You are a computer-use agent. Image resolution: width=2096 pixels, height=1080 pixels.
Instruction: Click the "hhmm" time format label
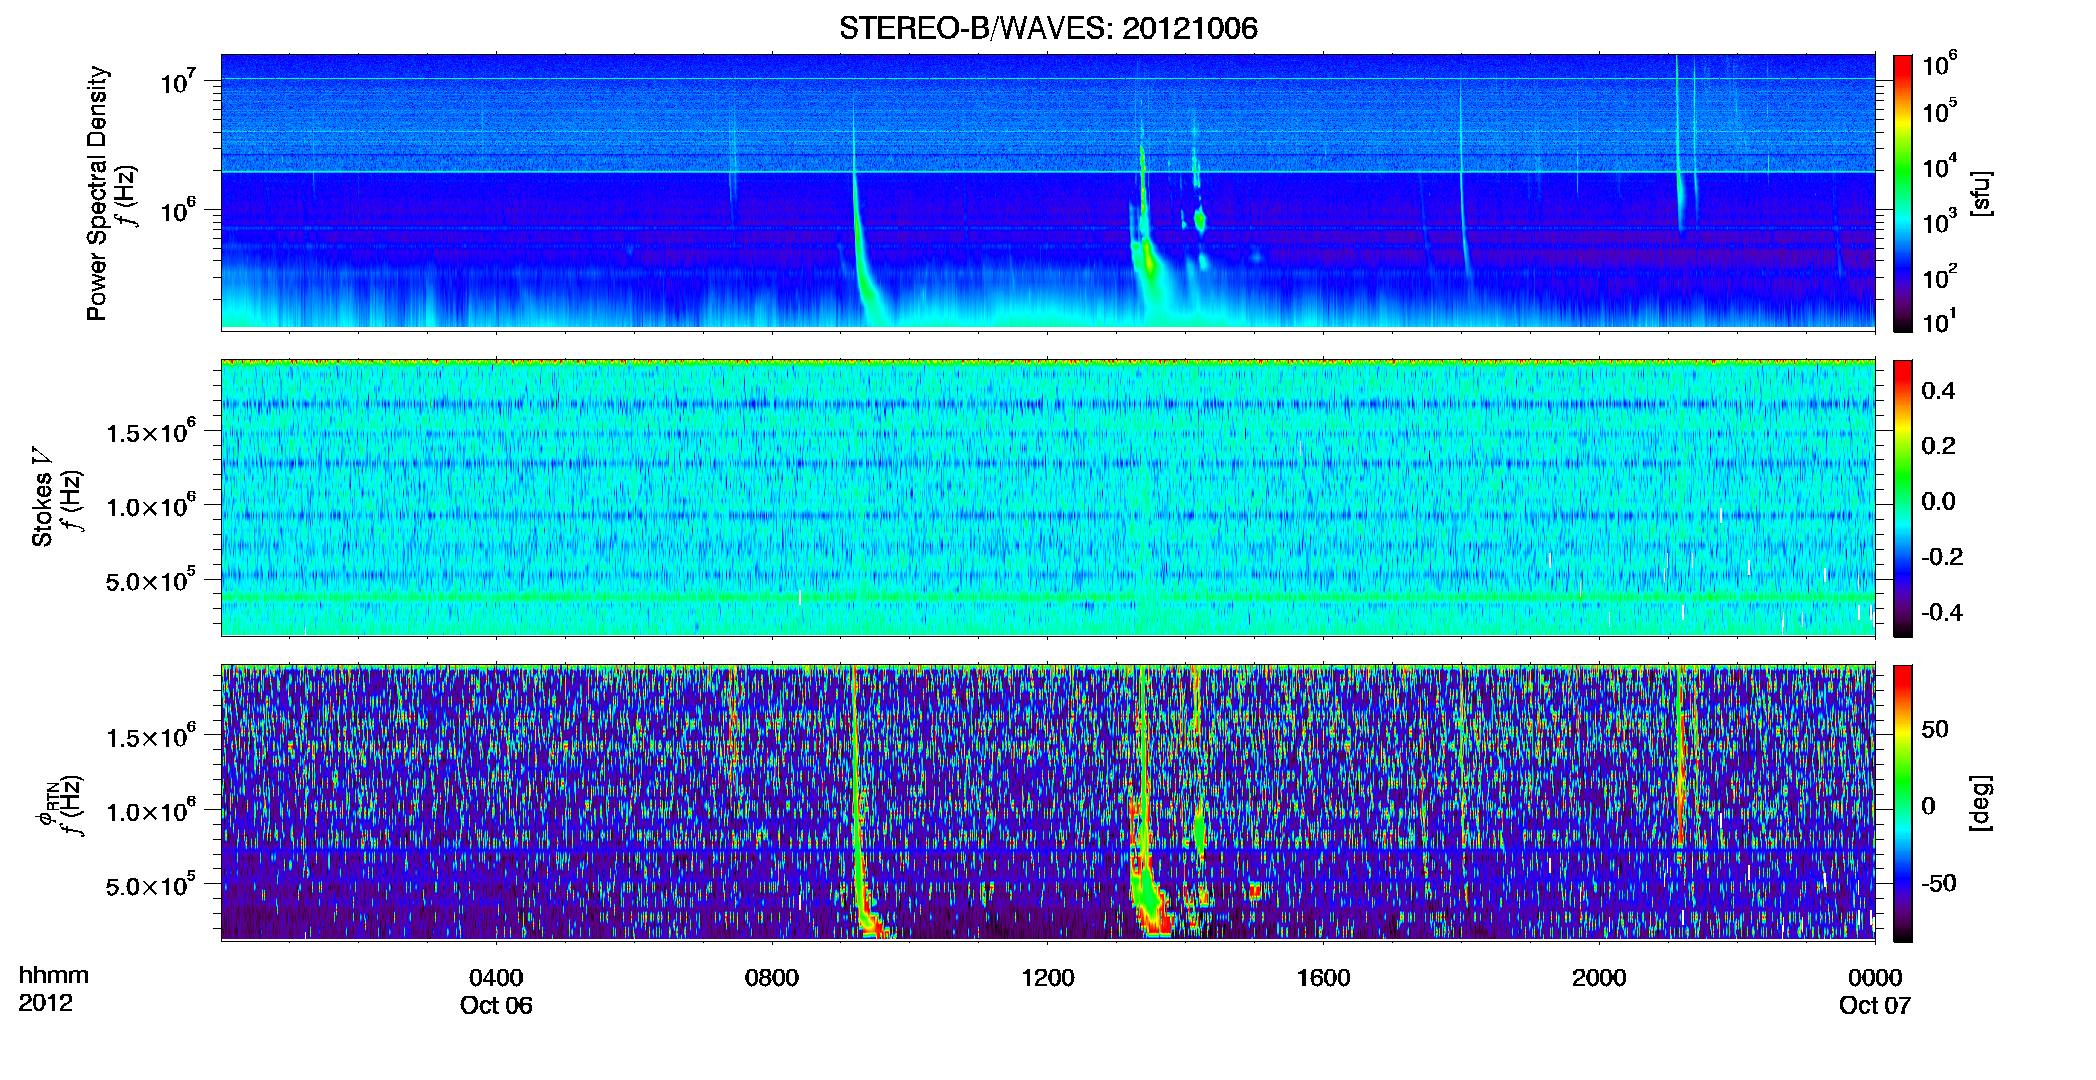53,976
